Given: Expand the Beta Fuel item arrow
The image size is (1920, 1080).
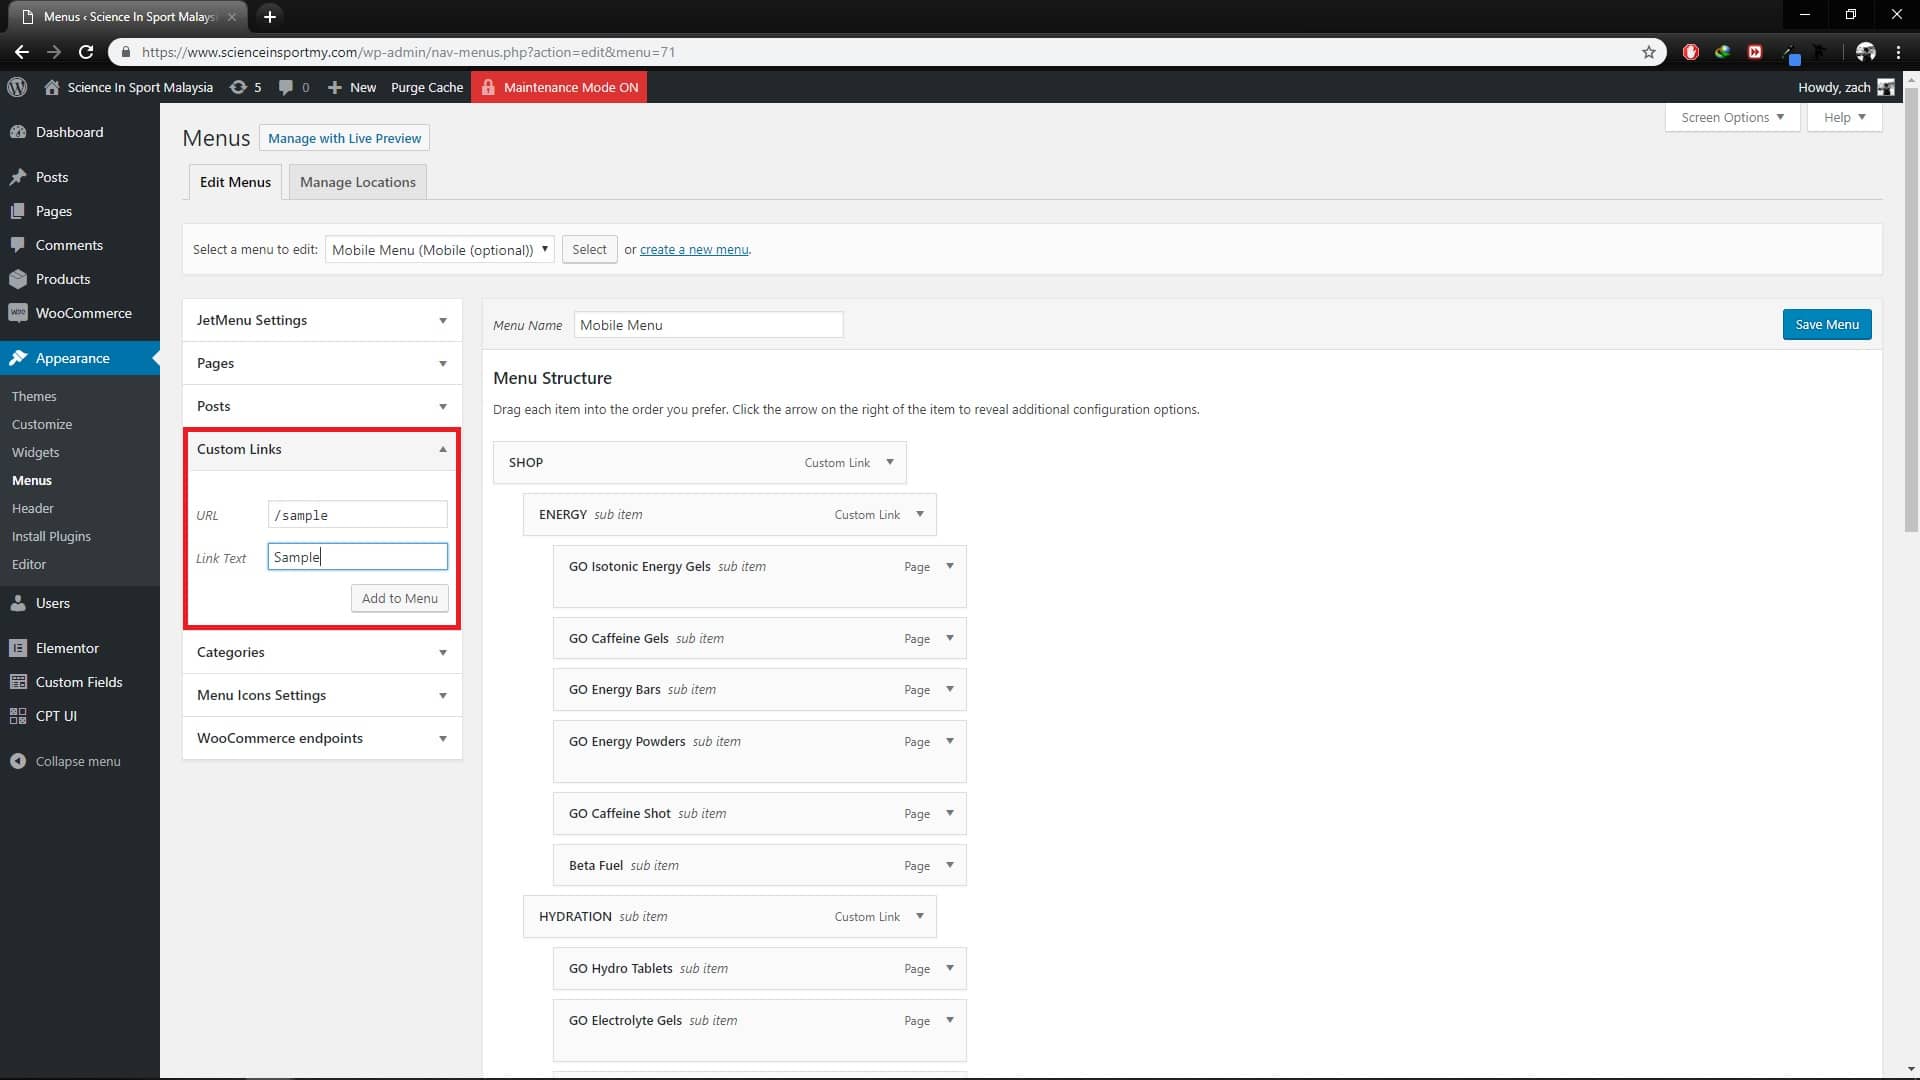Looking at the screenshot, I should coord(949,865).
